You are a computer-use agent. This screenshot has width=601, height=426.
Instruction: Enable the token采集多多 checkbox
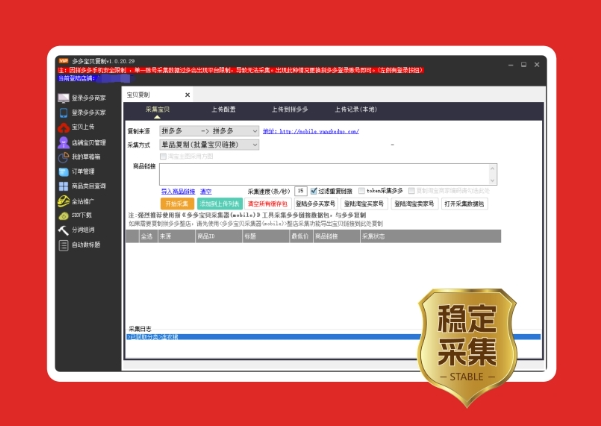pyautogui.click(x=361, y=191)
